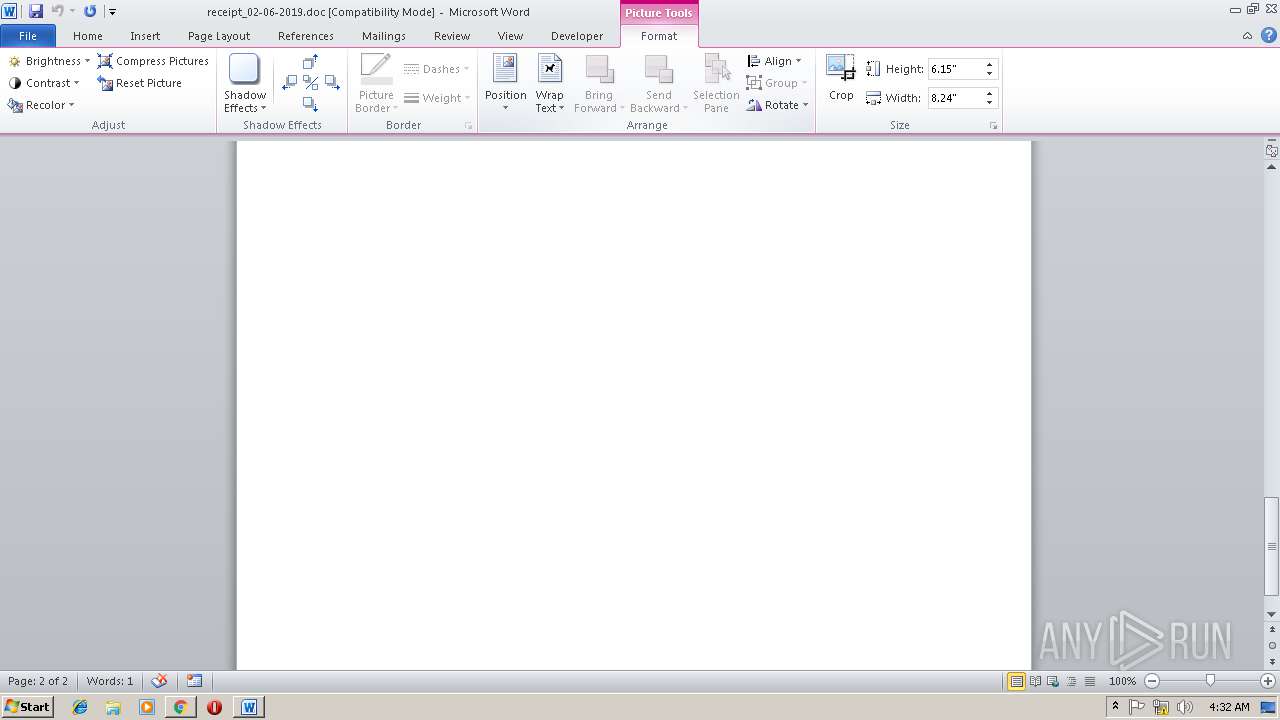Open the Page Layout tab

tap(219, 36)
